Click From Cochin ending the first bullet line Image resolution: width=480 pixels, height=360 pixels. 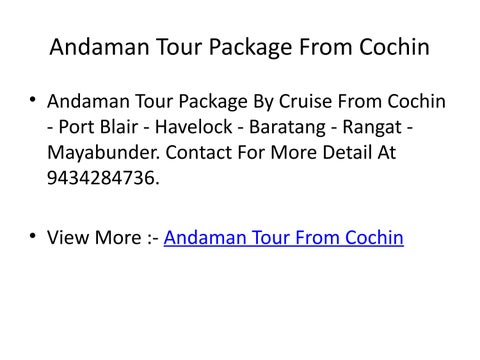coord(392,101)
